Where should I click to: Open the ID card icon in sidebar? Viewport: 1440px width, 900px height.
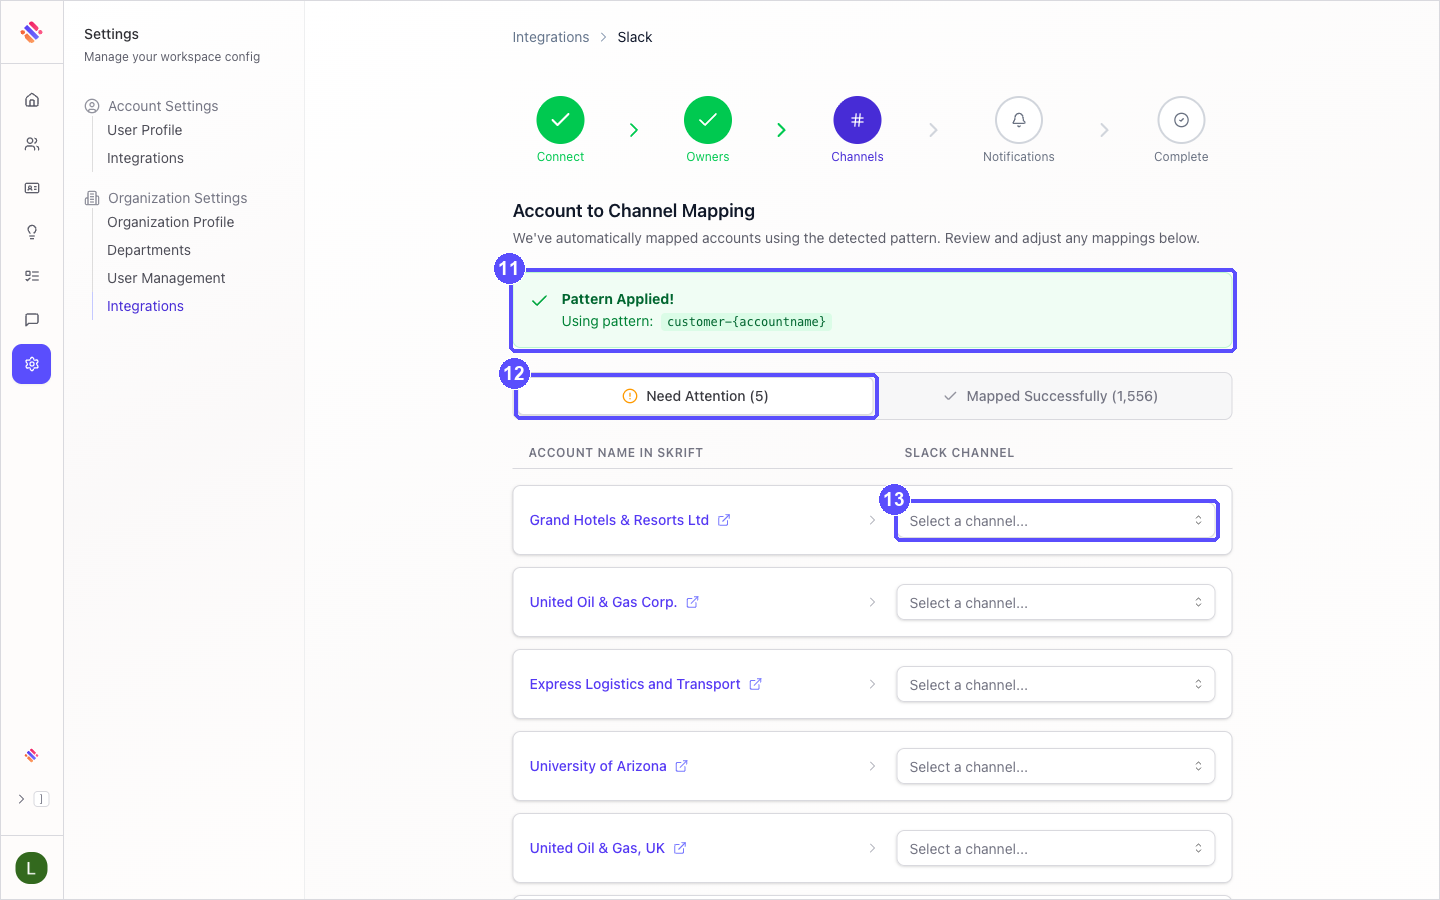(x=32, y=188)
